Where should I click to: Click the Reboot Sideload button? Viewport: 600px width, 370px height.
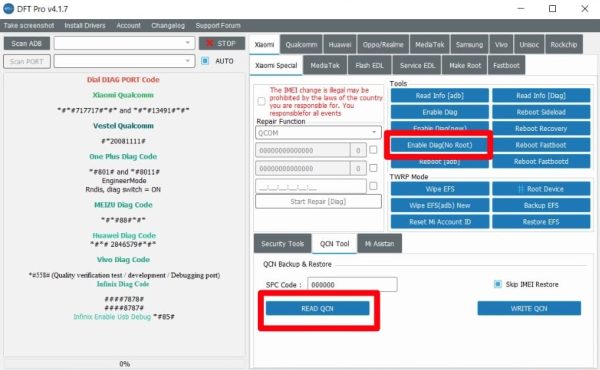(x=541, y=112)
